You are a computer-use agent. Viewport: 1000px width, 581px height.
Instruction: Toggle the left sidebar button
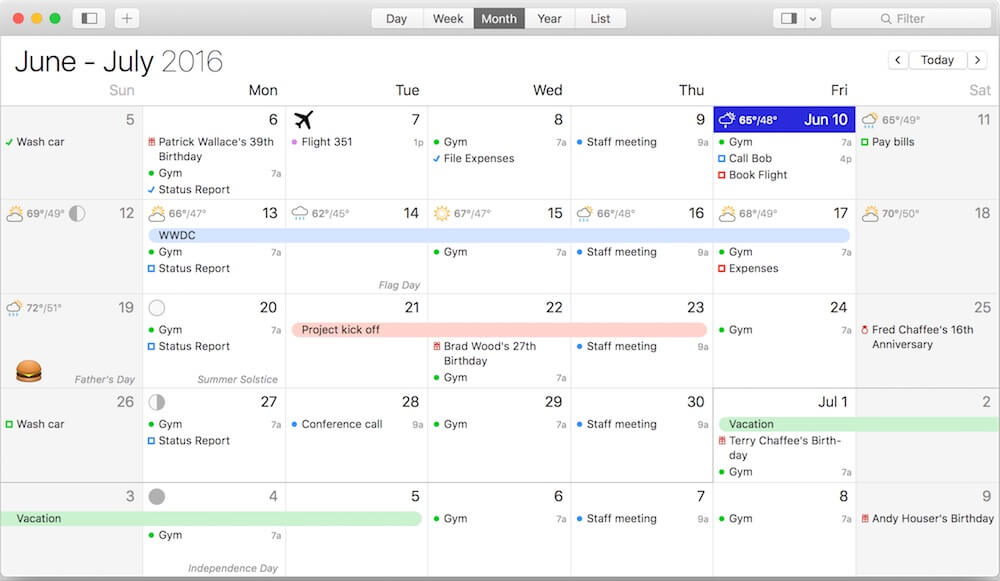(x=89, y=18)
